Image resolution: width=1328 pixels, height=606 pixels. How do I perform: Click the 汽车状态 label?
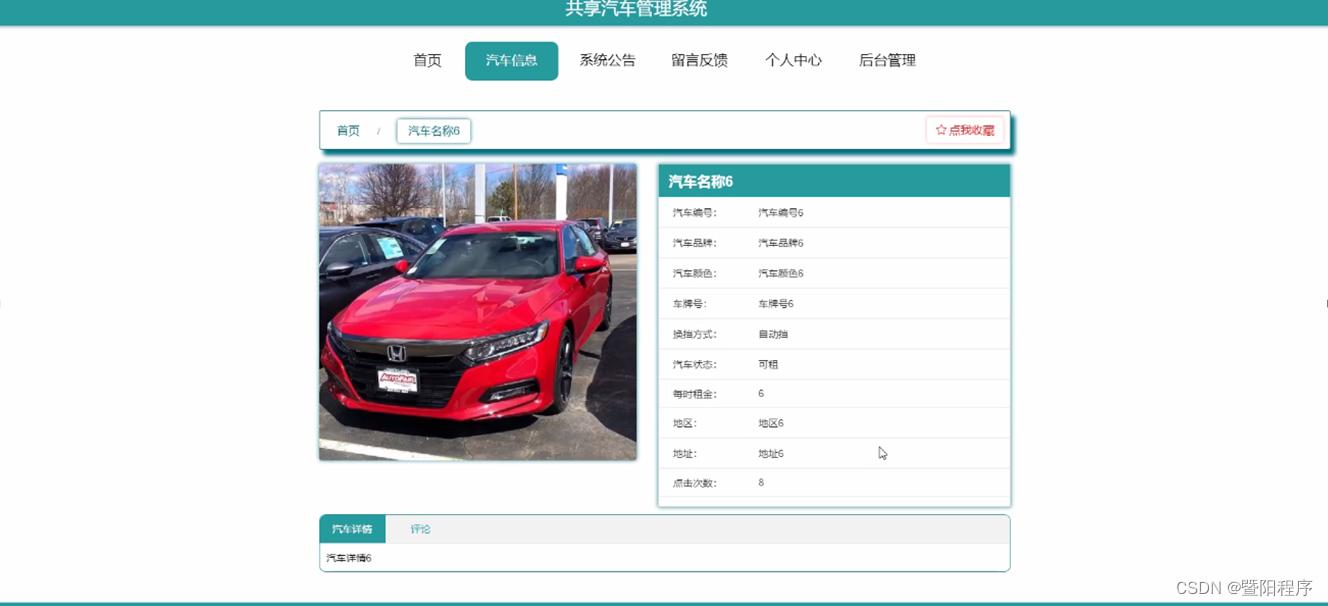(x=694, y=364)
